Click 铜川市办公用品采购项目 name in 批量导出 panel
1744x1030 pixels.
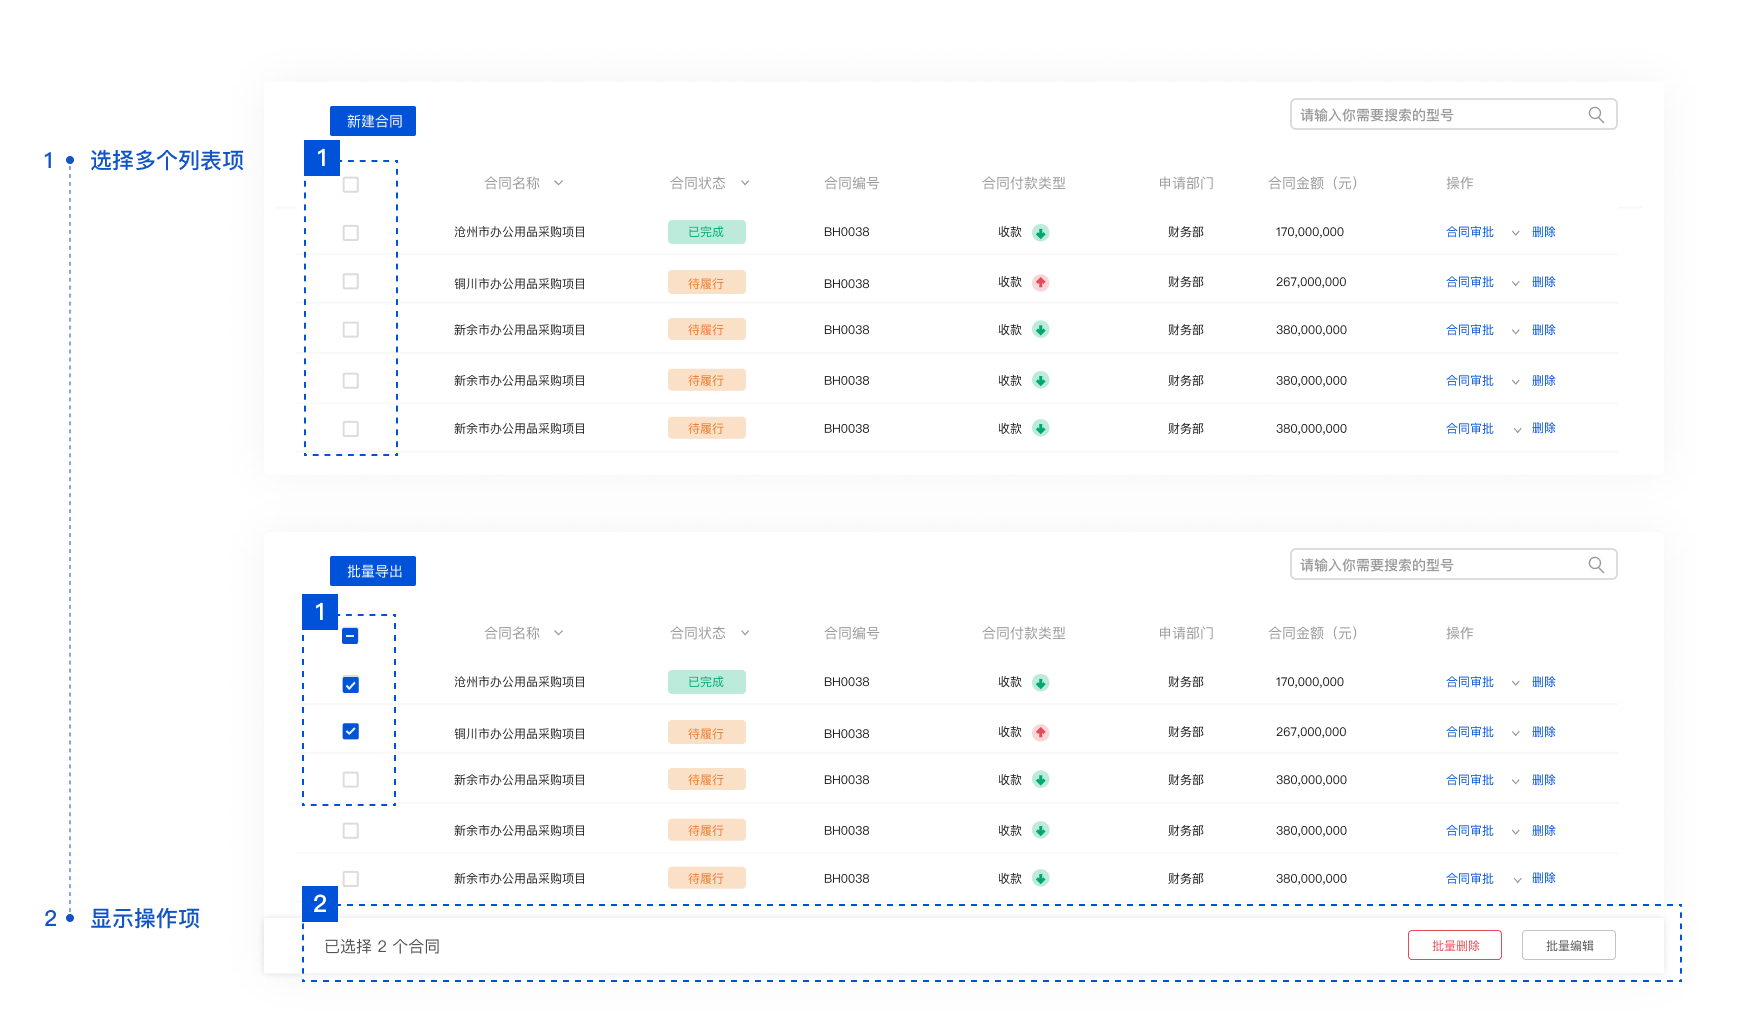[x=520, y=734]
